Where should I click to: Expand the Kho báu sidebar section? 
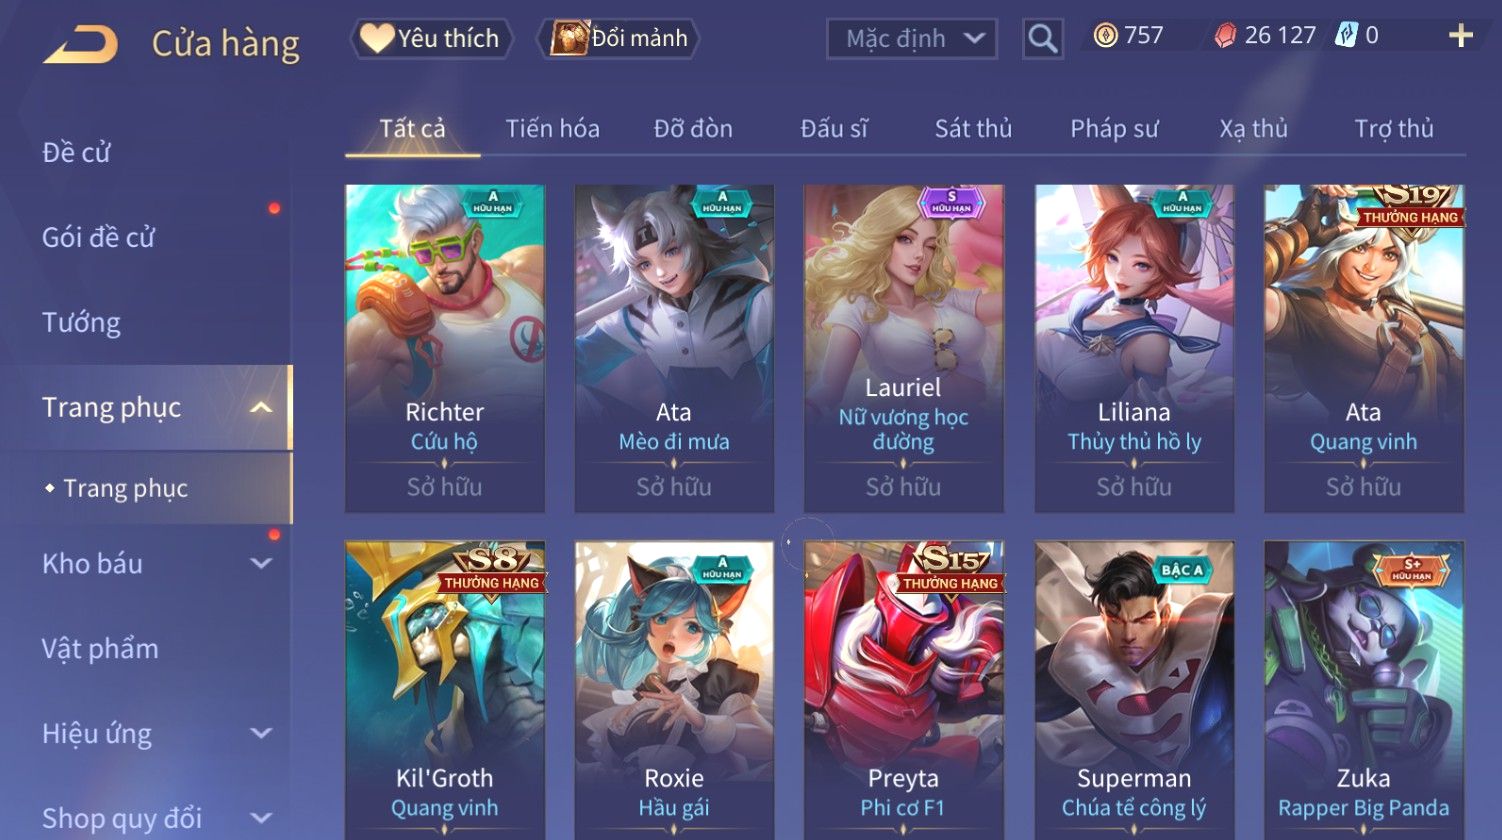tap(261, 564)
